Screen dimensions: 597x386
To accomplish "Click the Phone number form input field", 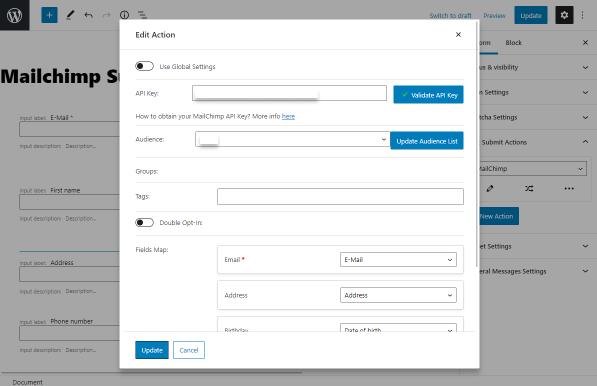I will pyautogui.click(x=69, y=333).
